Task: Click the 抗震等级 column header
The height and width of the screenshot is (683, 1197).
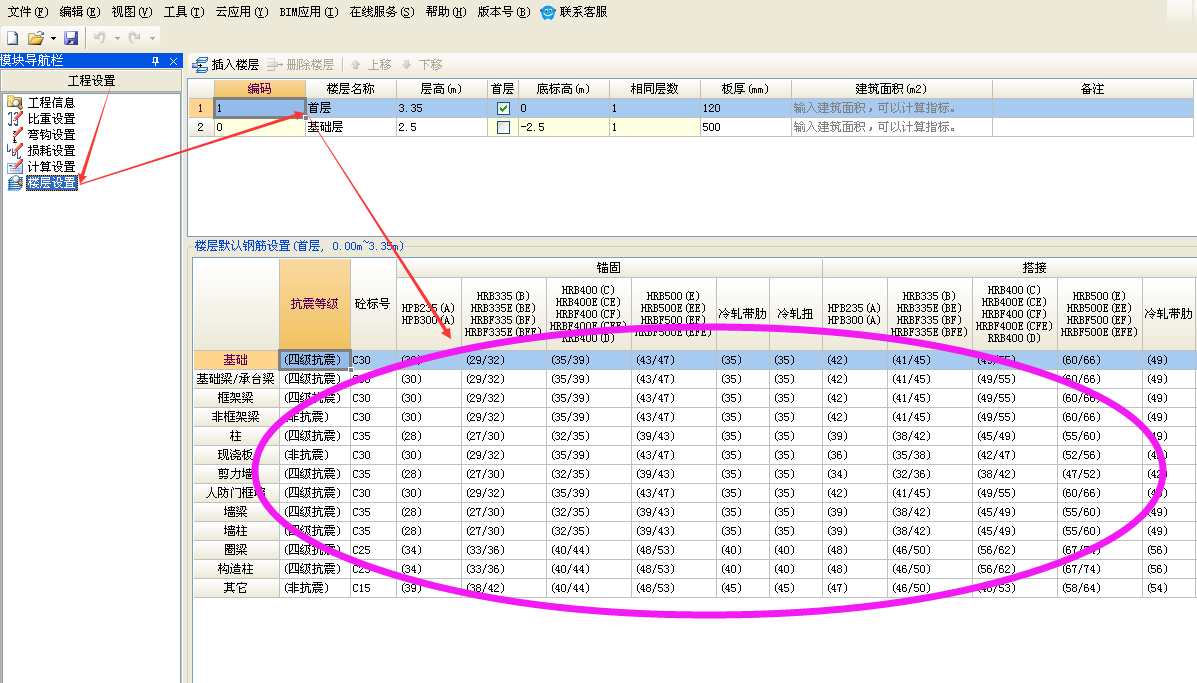Action: point(315,304)
